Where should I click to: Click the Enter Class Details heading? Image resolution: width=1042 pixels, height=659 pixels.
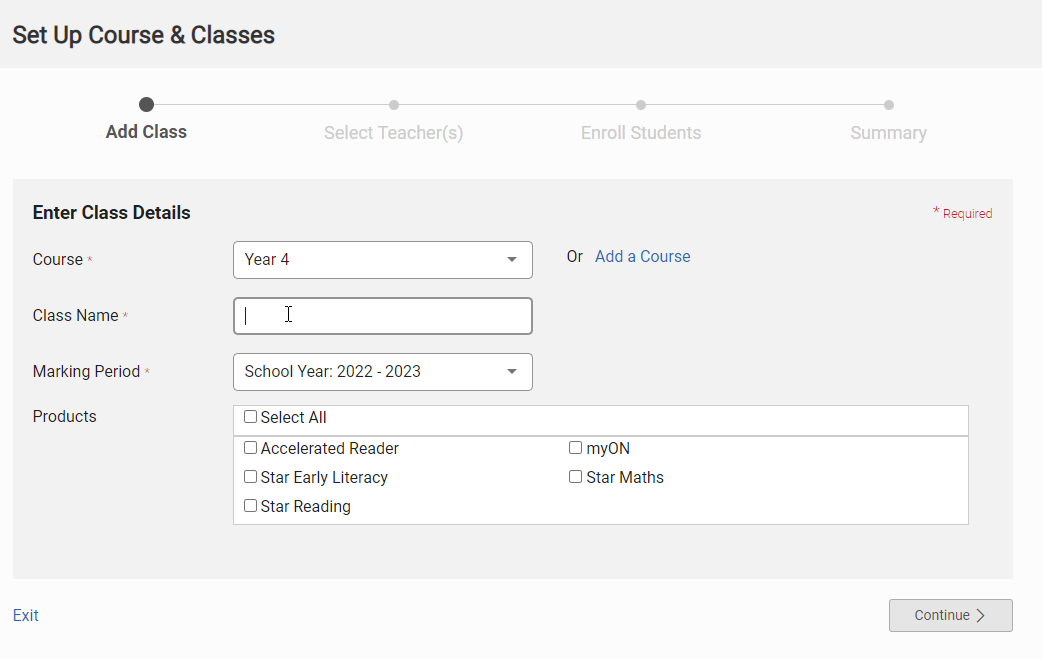pyautogui.click(x=112, y=213)
